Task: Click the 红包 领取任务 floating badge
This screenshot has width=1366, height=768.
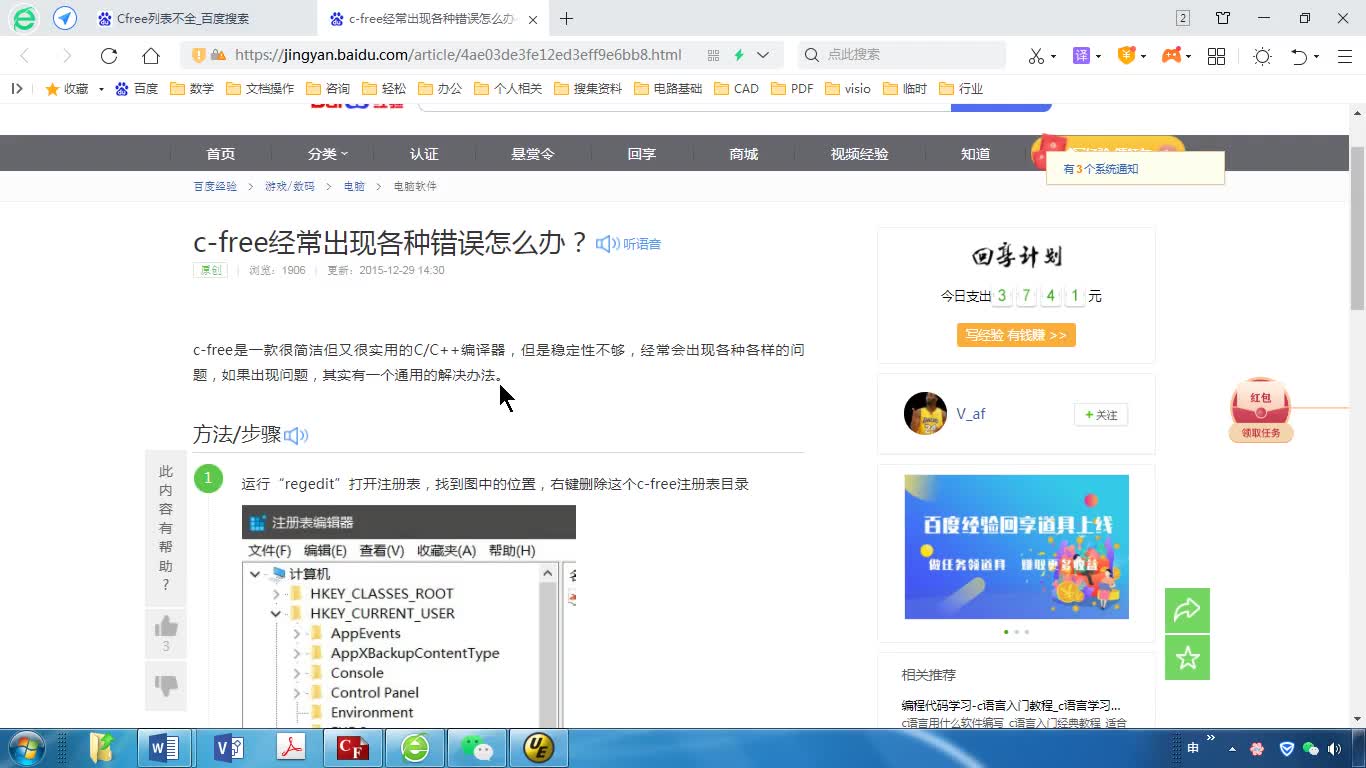Action: coord(1261,410)
